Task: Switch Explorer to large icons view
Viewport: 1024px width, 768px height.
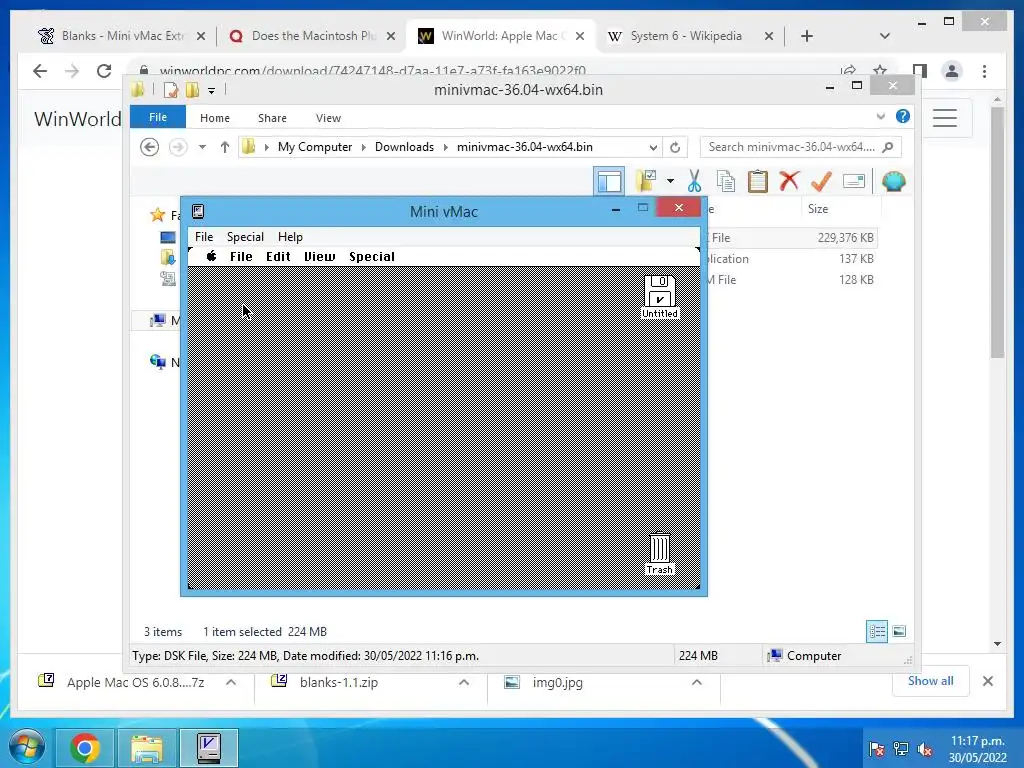Action: coord(899,631)
